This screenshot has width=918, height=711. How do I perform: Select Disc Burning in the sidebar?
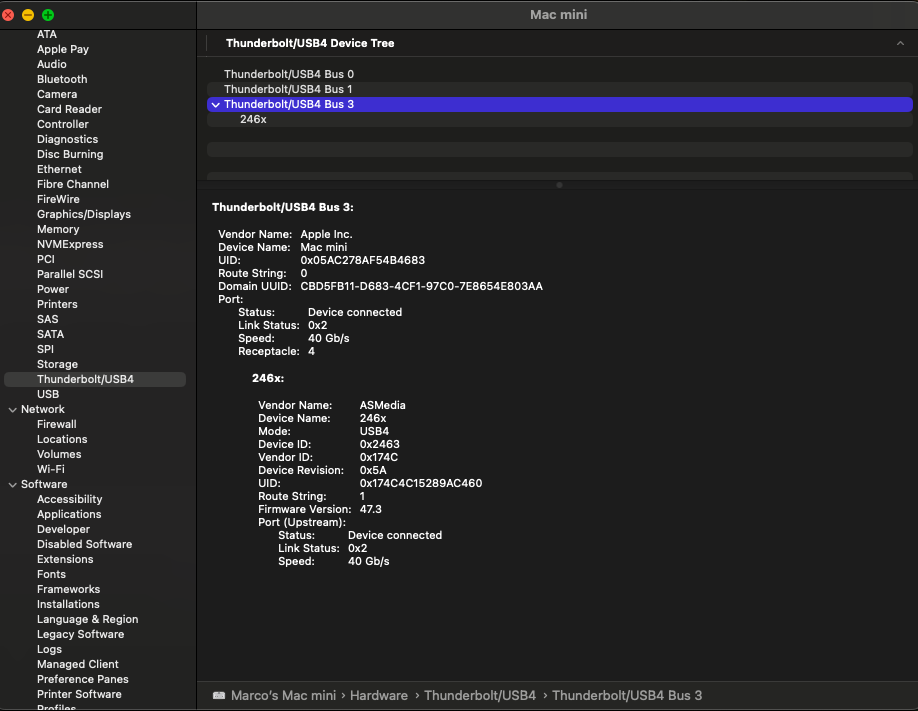pos(70,154)
